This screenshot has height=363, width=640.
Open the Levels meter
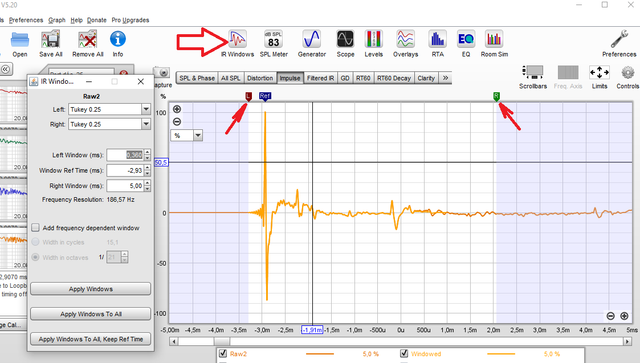tap(373, 43)
